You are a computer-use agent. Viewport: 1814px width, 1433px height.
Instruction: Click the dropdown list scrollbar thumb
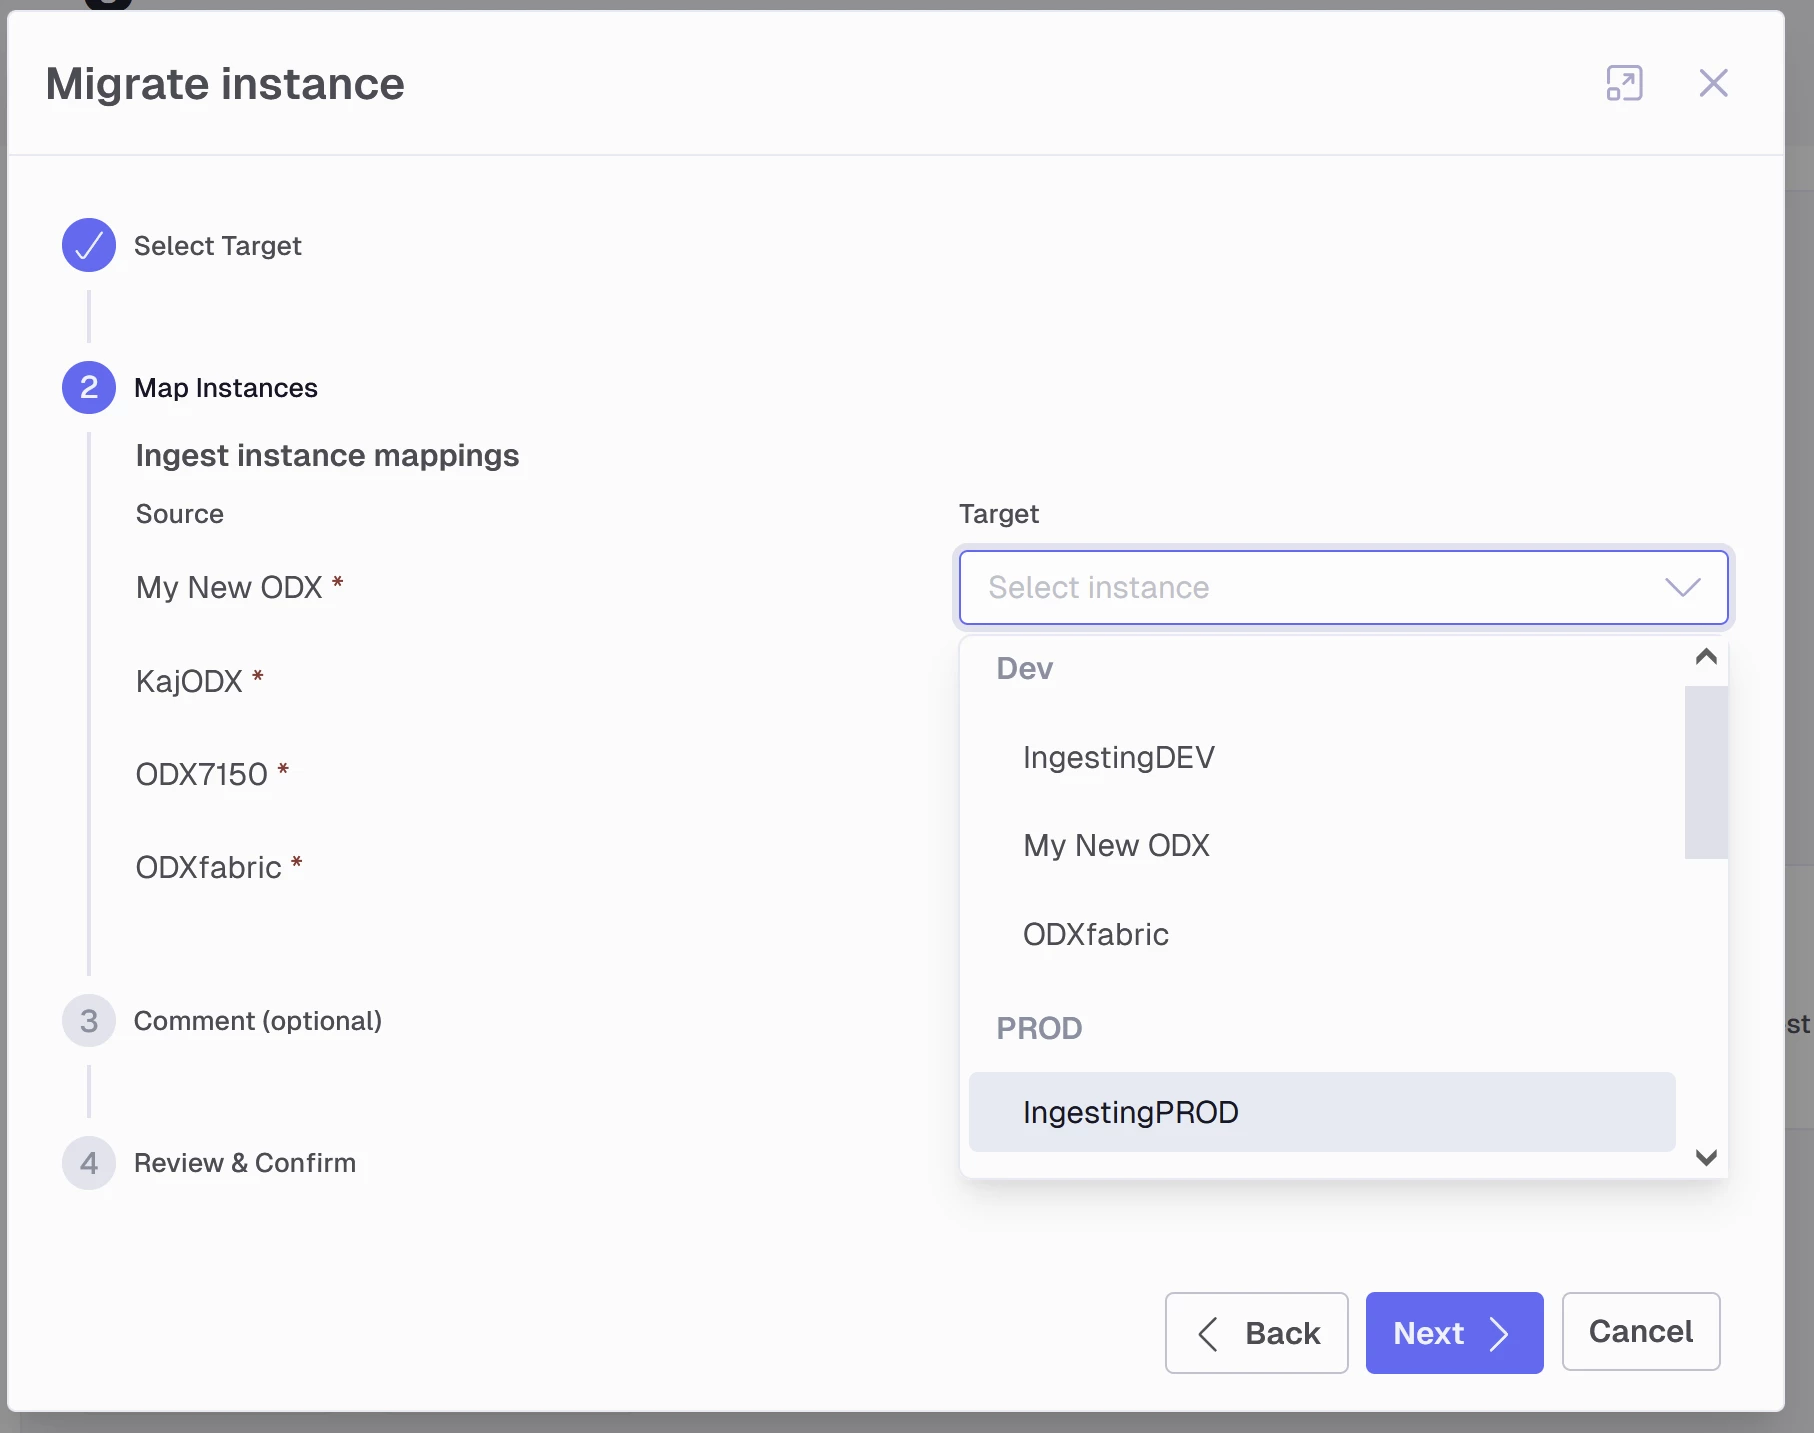tap(1706, 771)
